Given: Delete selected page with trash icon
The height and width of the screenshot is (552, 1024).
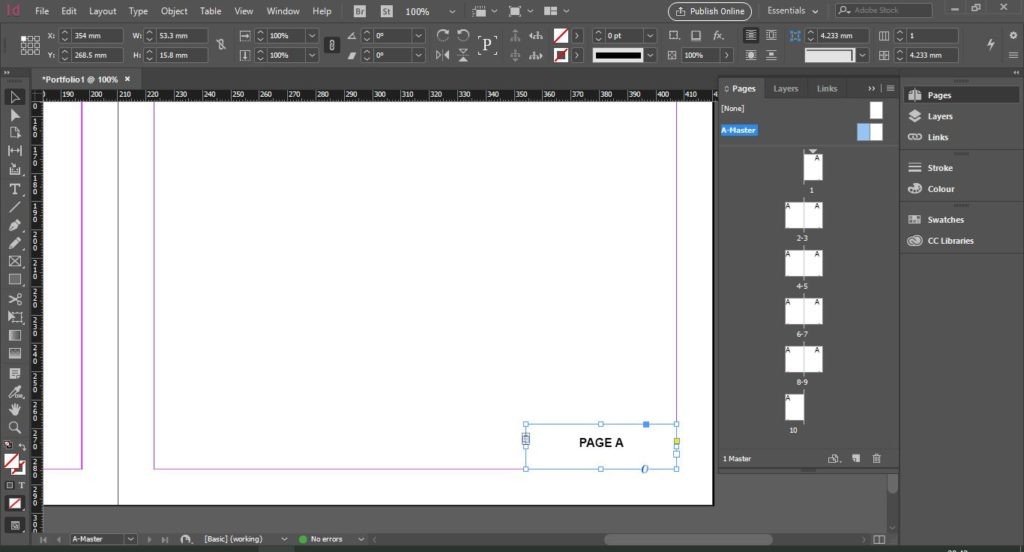Looking at the screenshot, I should click(x=876, y=459).
